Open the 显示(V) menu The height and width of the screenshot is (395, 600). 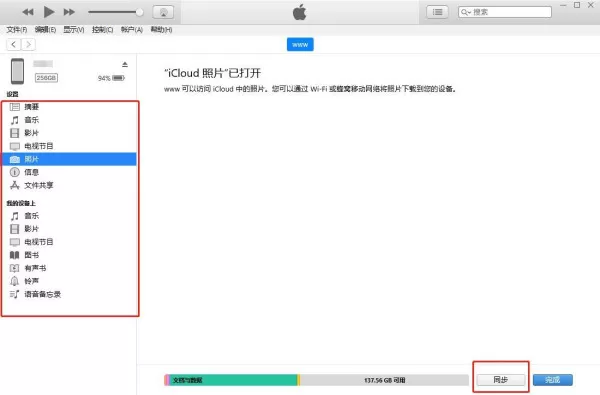click(x=73, y=29)
